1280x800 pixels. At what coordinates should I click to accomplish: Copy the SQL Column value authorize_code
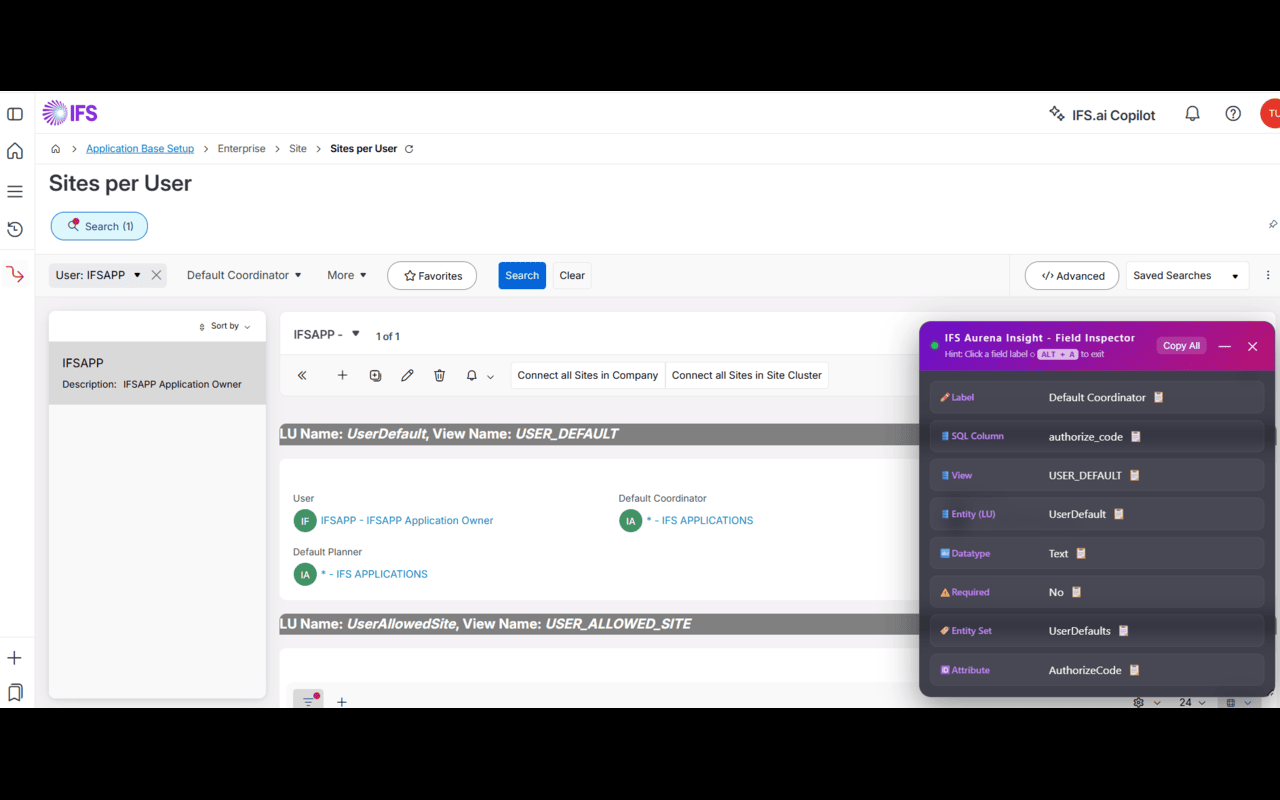[1136, 436]
